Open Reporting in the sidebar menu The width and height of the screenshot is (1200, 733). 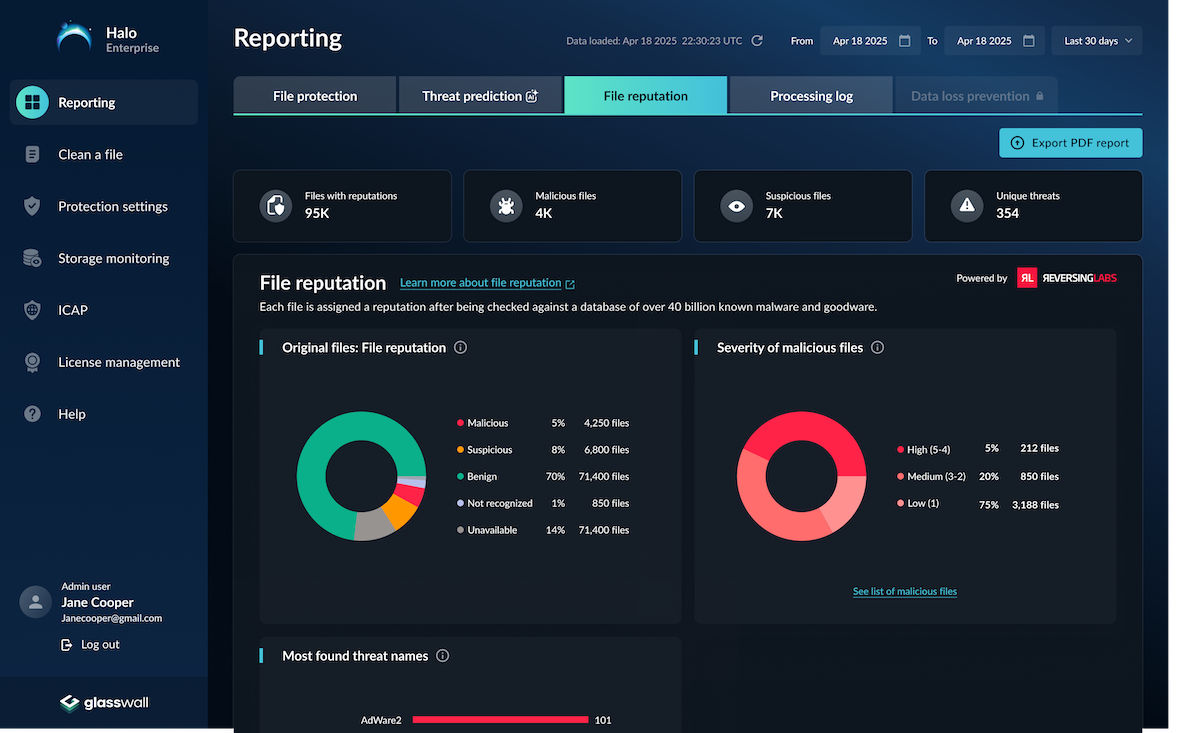104,102
